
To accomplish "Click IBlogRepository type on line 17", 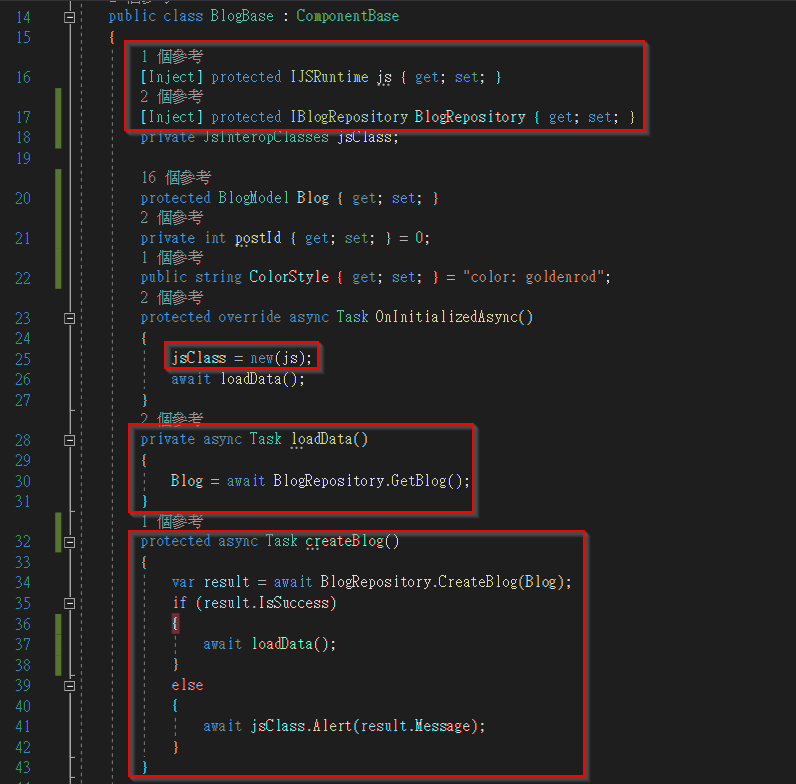I will pyautogui.click(x=349, y=117).
